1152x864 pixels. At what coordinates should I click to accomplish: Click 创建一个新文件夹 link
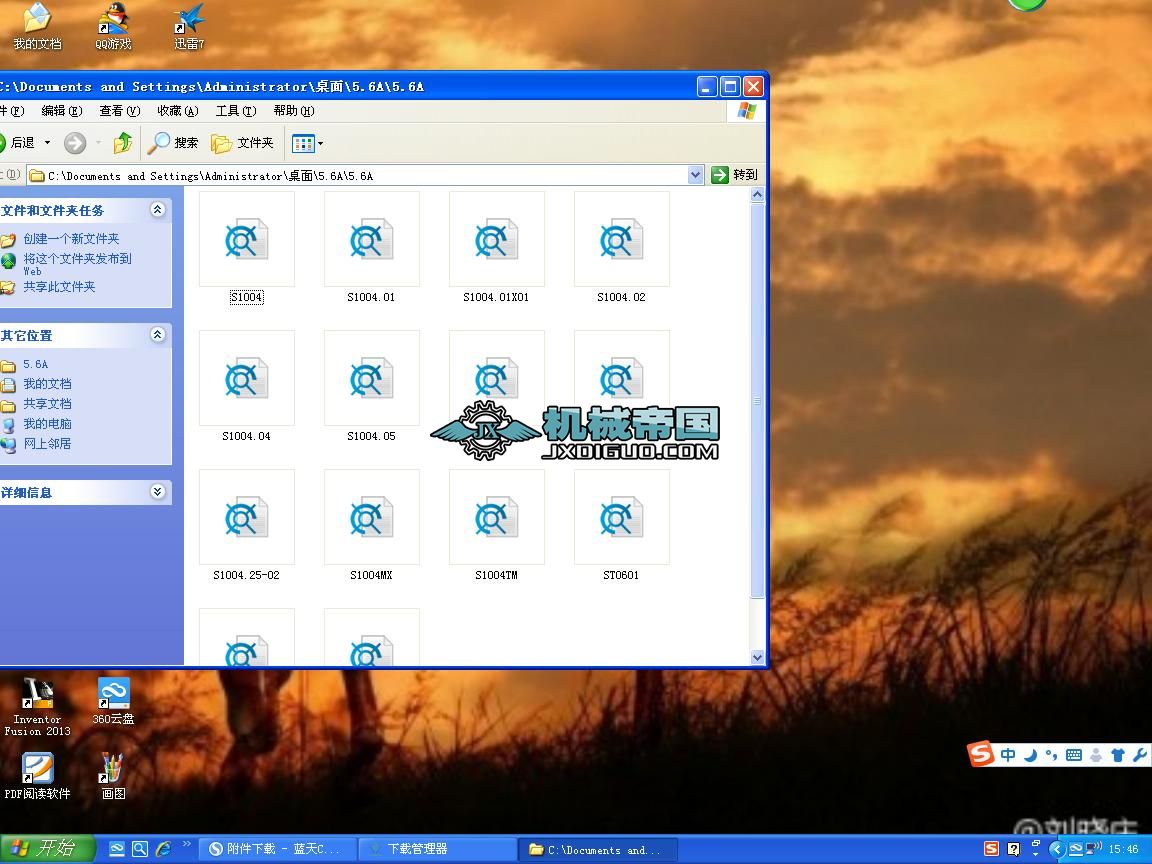[71, 239]
